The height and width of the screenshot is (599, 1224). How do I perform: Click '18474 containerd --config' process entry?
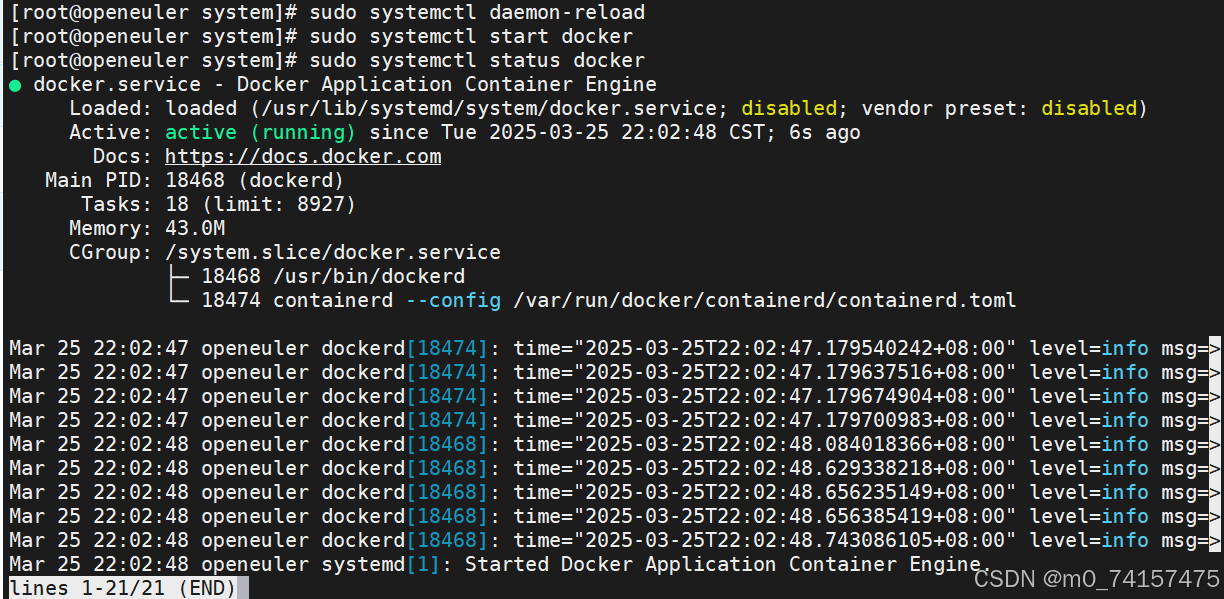click(351, 301)
